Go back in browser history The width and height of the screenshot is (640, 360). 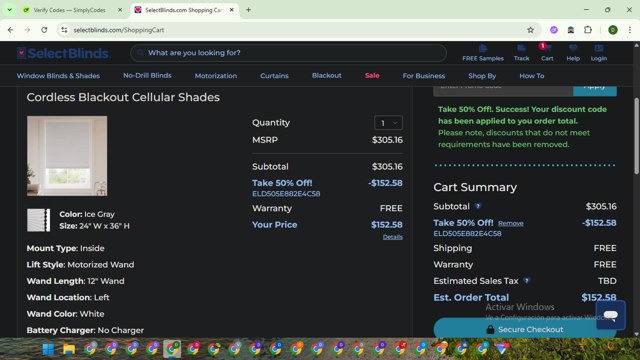pyautogui.click(x=11, y=30)
